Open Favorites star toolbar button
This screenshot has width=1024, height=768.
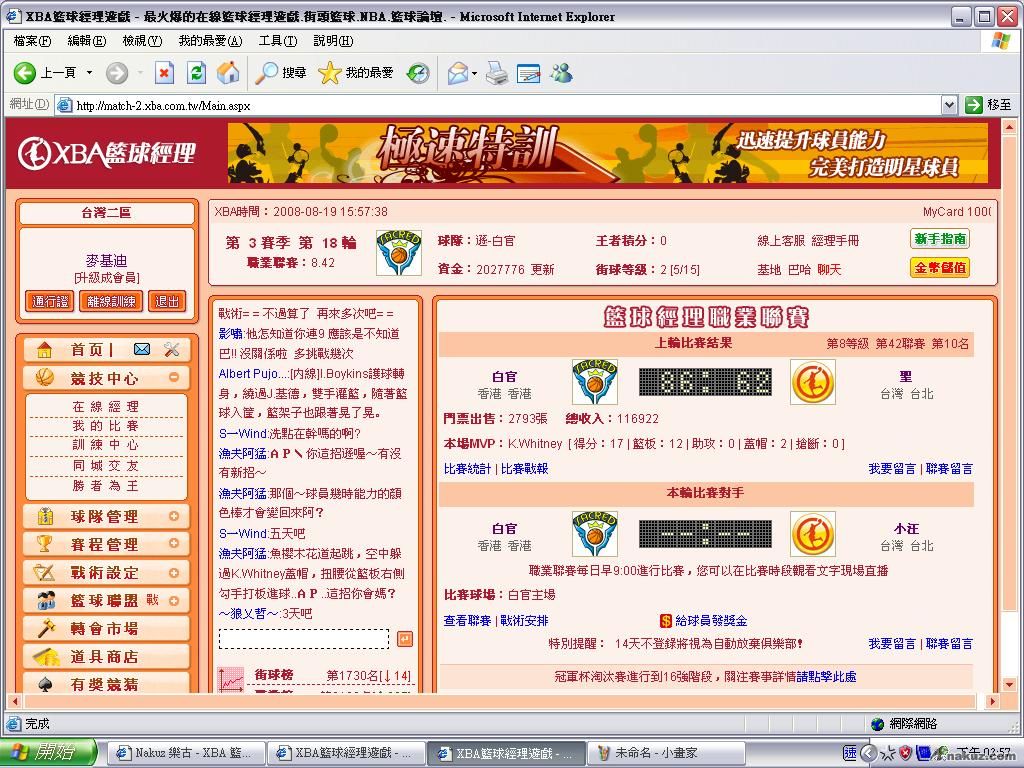pos(356,72)
